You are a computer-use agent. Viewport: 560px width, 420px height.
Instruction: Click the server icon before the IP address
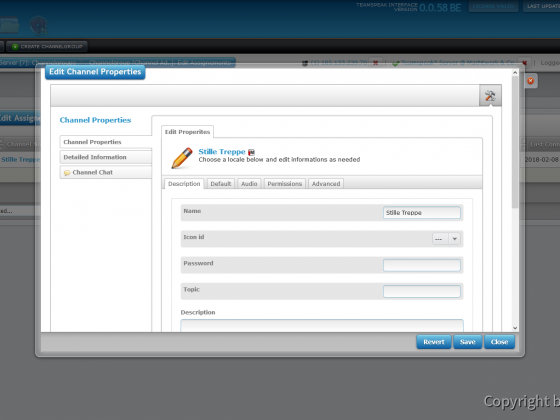pos(305,63)
